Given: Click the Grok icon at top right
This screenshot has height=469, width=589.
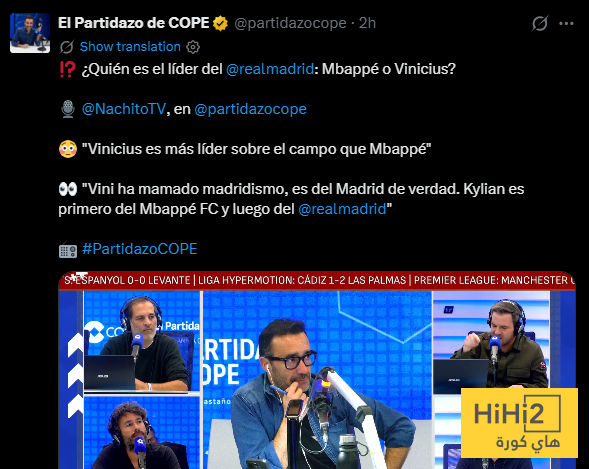Looking at the screenshot, I should click(540, 23).
